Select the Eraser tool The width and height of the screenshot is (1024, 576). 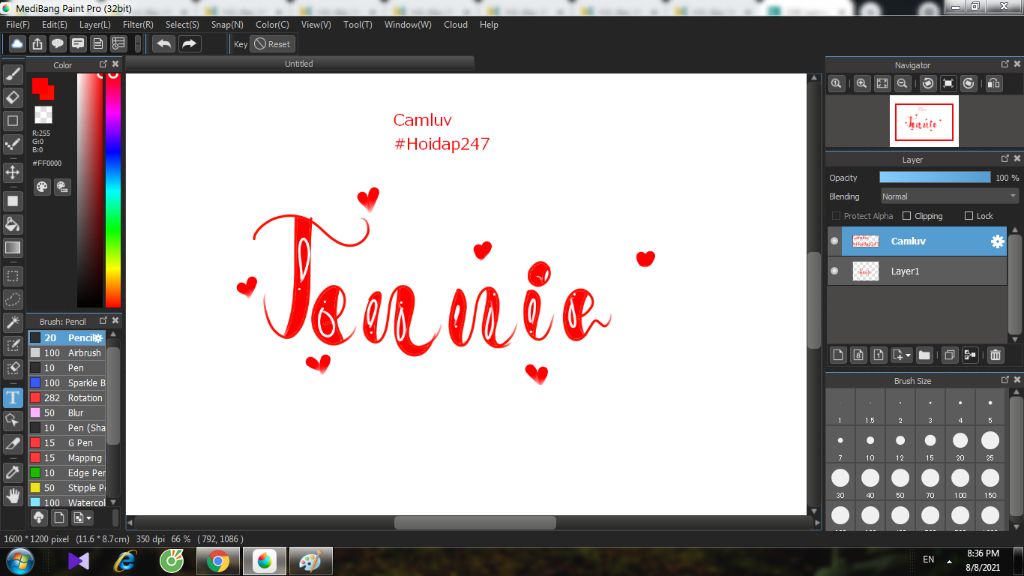[12, 97]
